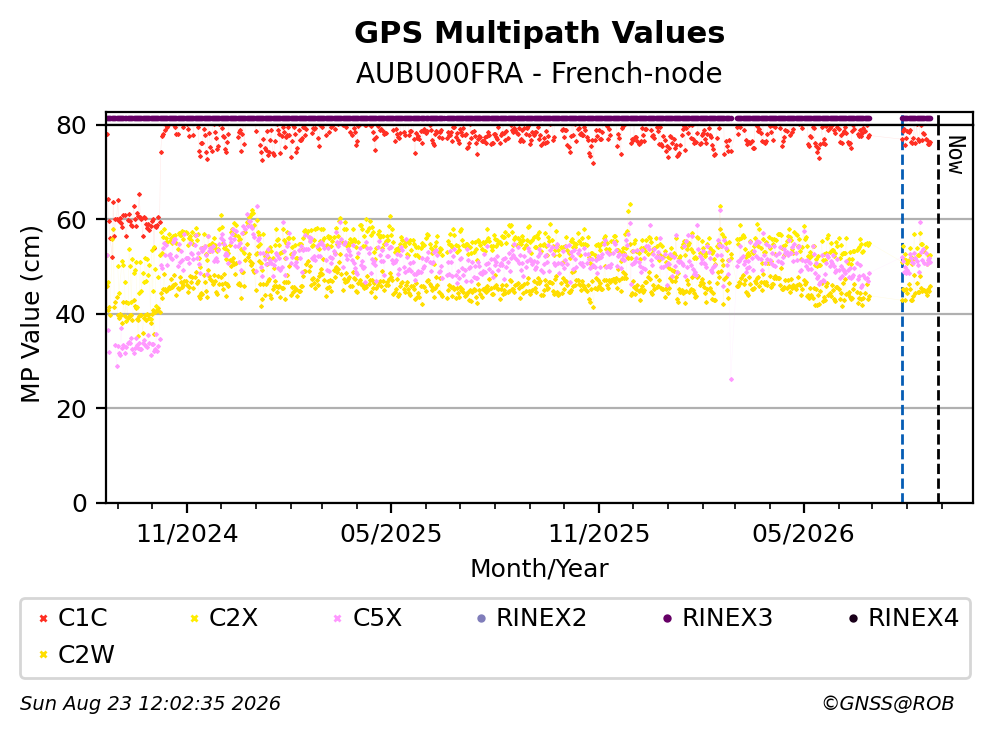Click the RINEX3 purple legend dot
This screenshot has width=993, height=734.
click(667, 619)
